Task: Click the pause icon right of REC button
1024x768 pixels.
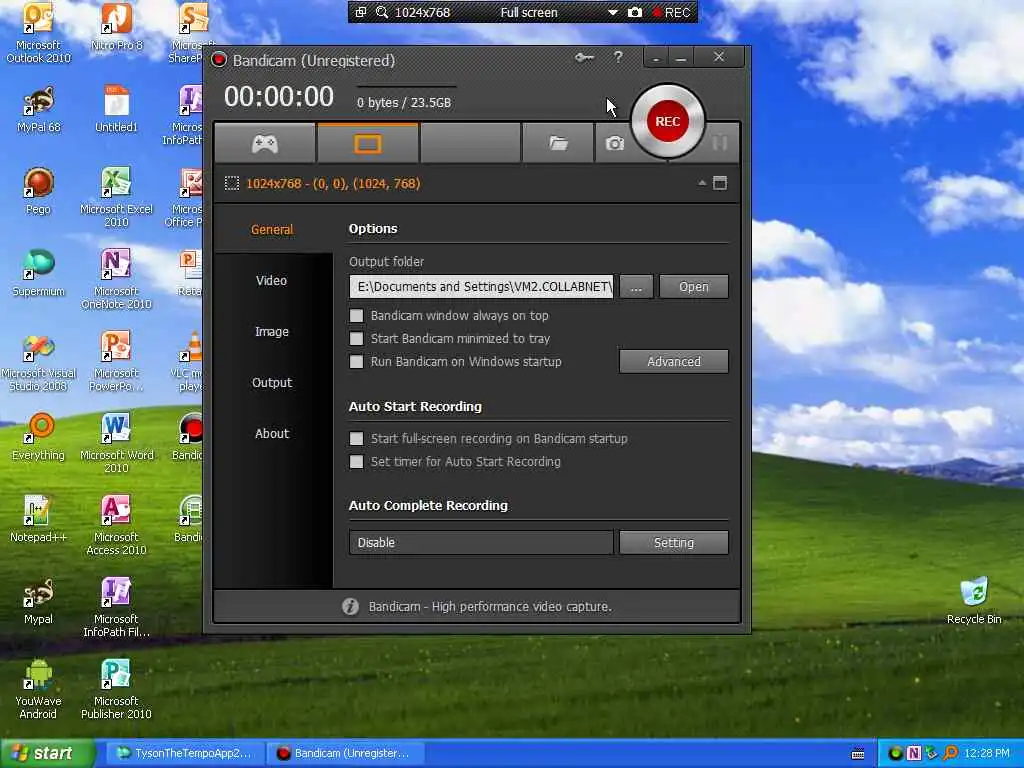Action: [x=720, y=143]
